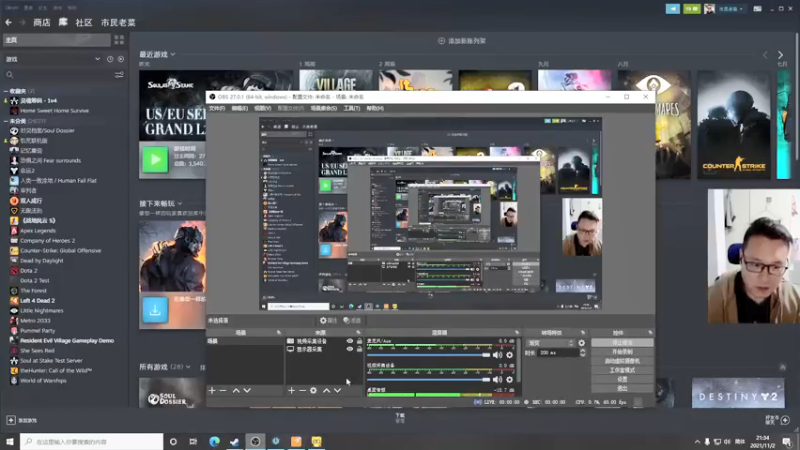Screen dimensions: 800x450
Task: Collapse the 未分类 uncategorized category
Action: 6,121
